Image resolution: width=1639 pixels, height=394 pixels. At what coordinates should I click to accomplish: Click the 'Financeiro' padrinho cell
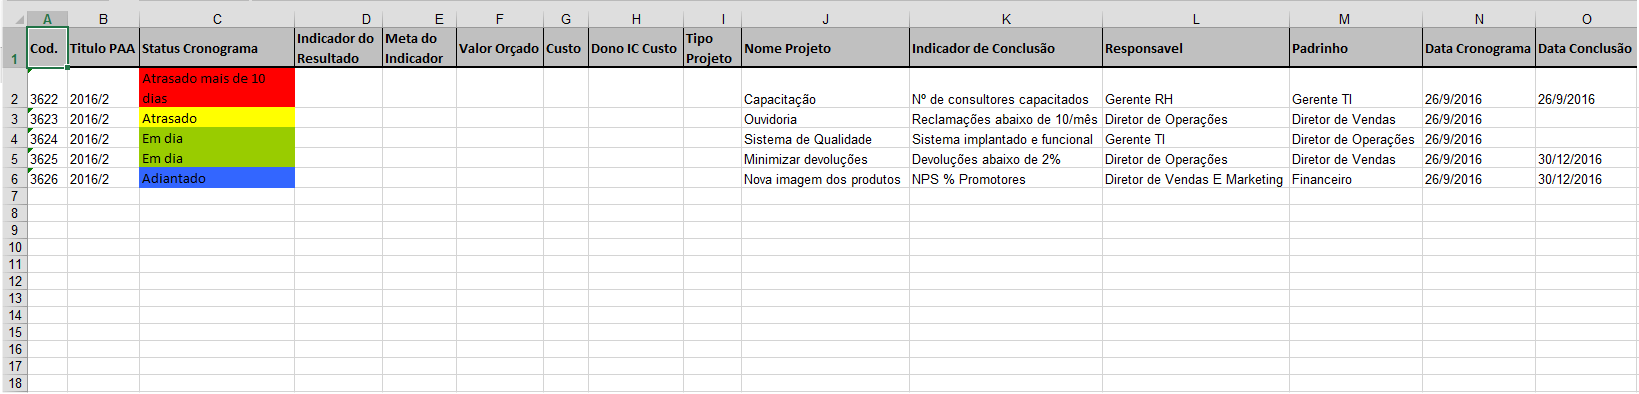pyautogui.click(x=1356, y=178)
